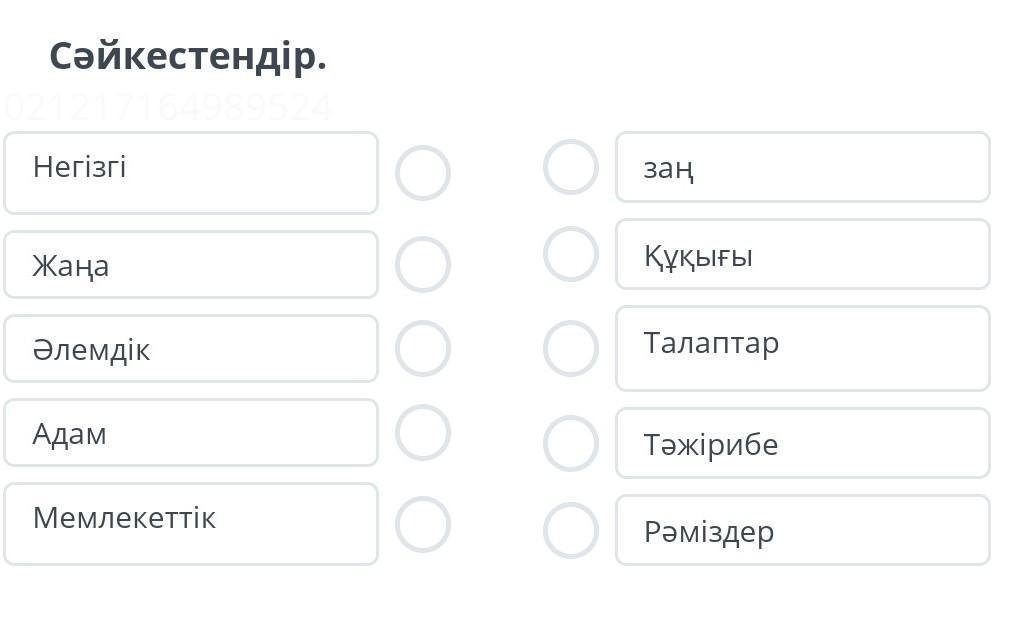The width and height of the screenshot is (1024, 637).
Task: Click the Адам answer box
Action: click(191, 433)
